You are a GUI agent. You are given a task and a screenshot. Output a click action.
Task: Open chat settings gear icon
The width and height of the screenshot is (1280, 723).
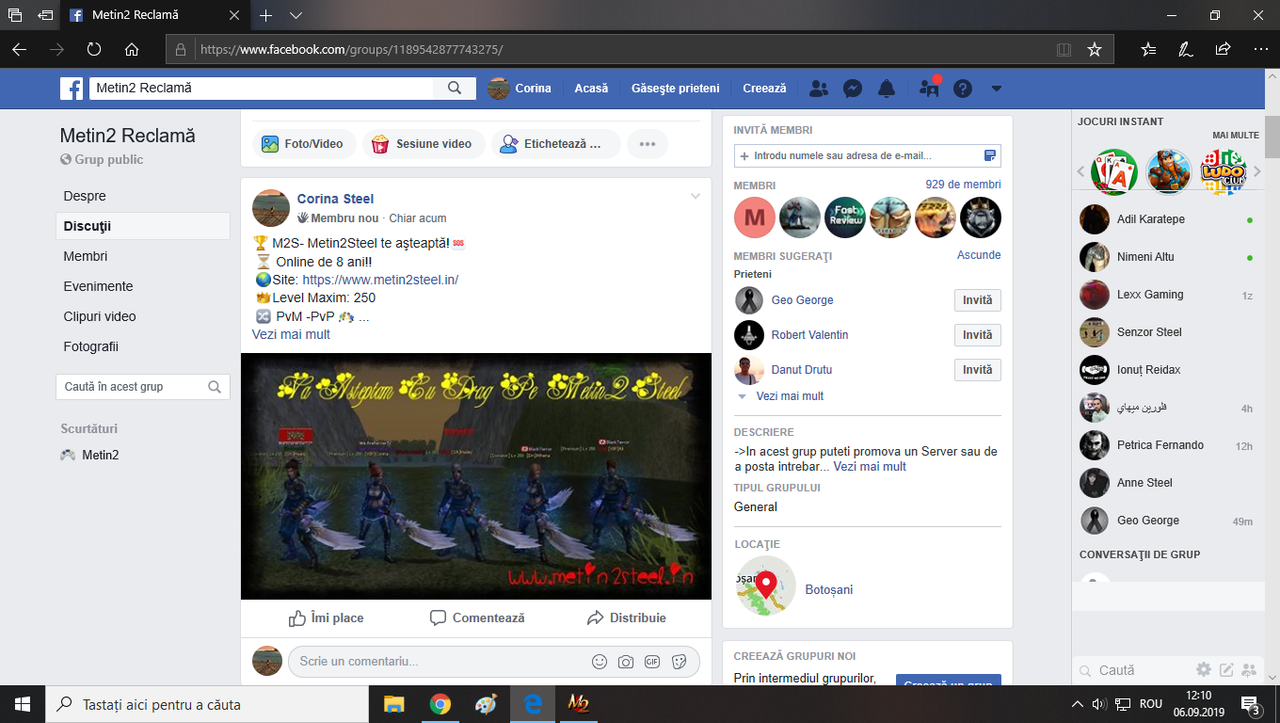point(1204,670)
